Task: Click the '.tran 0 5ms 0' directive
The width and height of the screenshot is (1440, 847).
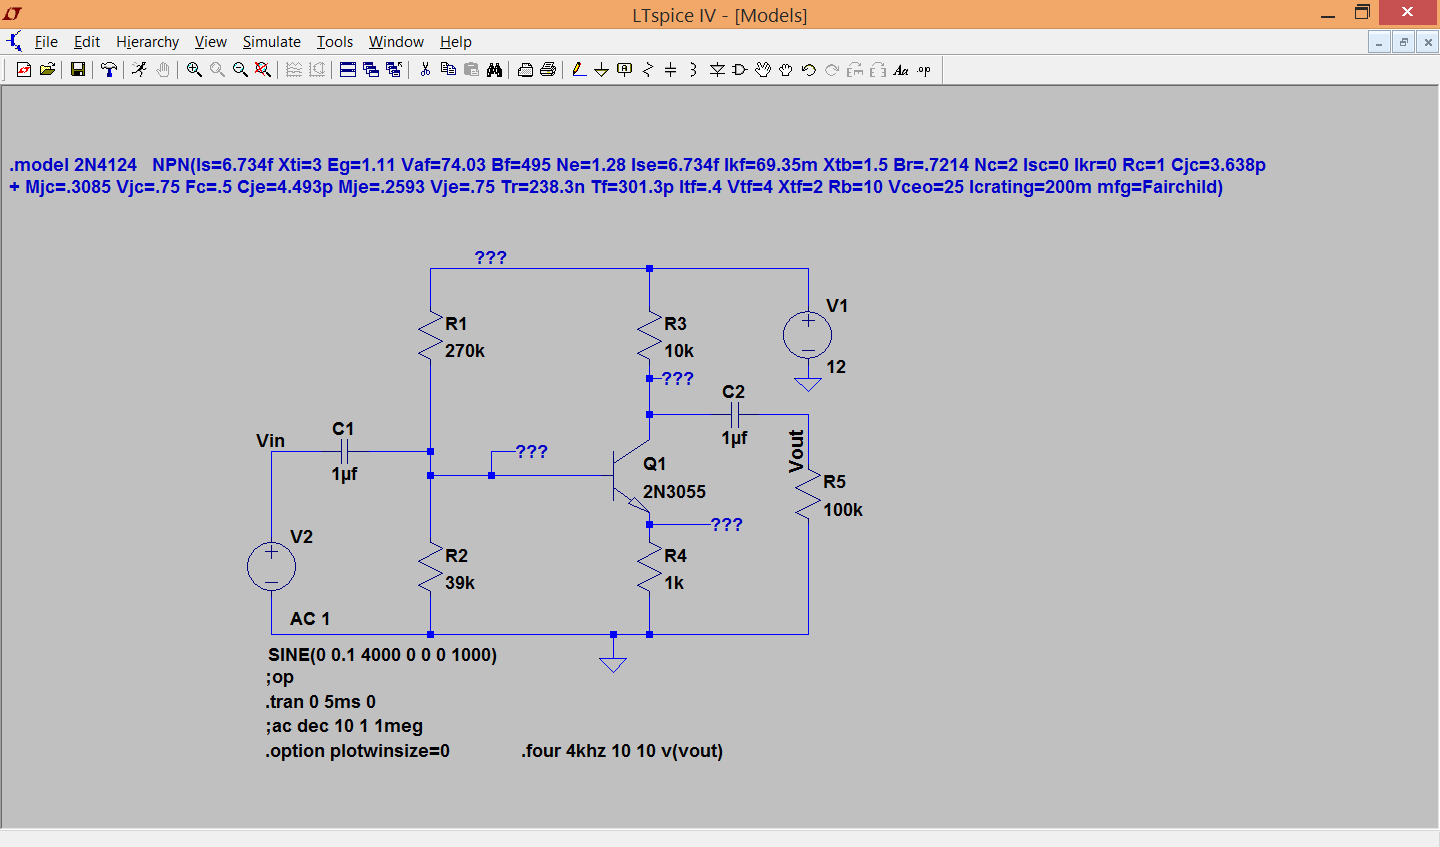Action: point(321,702)
